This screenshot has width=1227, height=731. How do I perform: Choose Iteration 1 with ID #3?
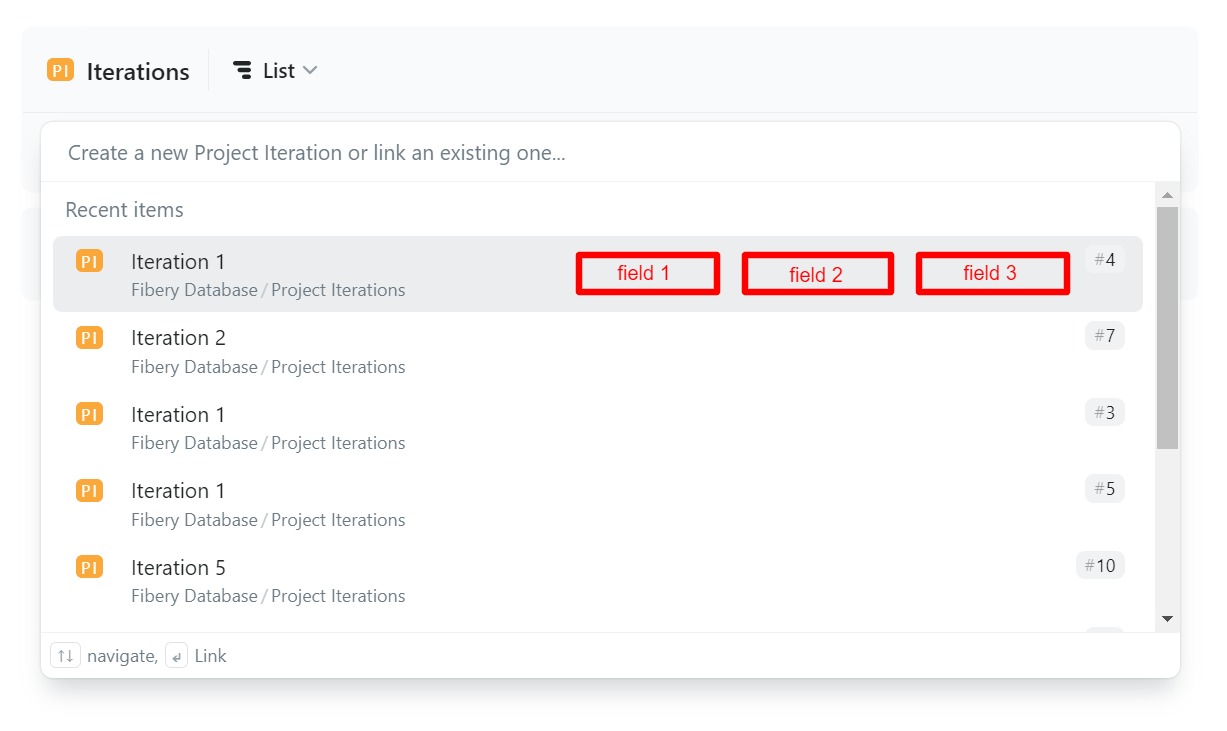[x=178, y=415]
